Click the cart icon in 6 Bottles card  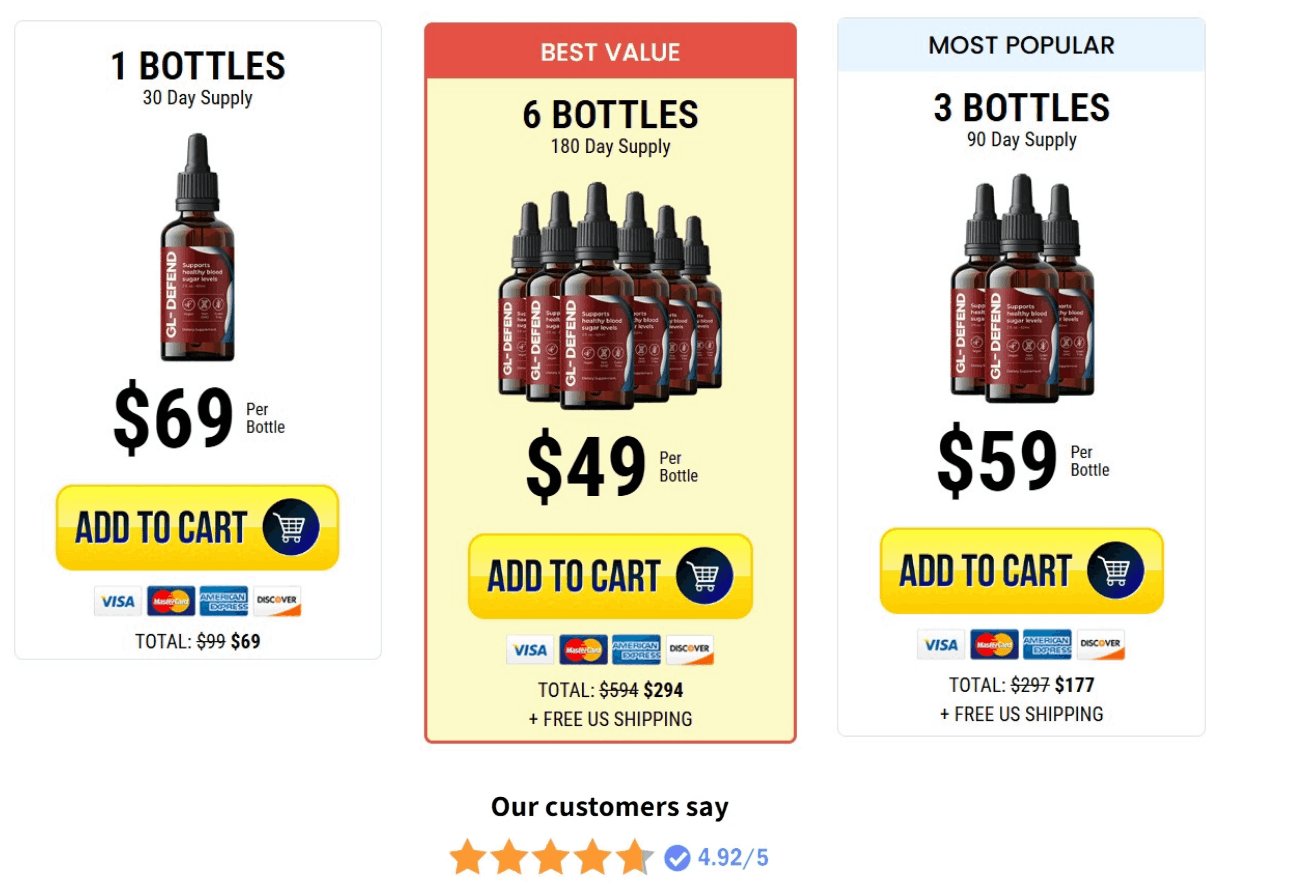704,576
